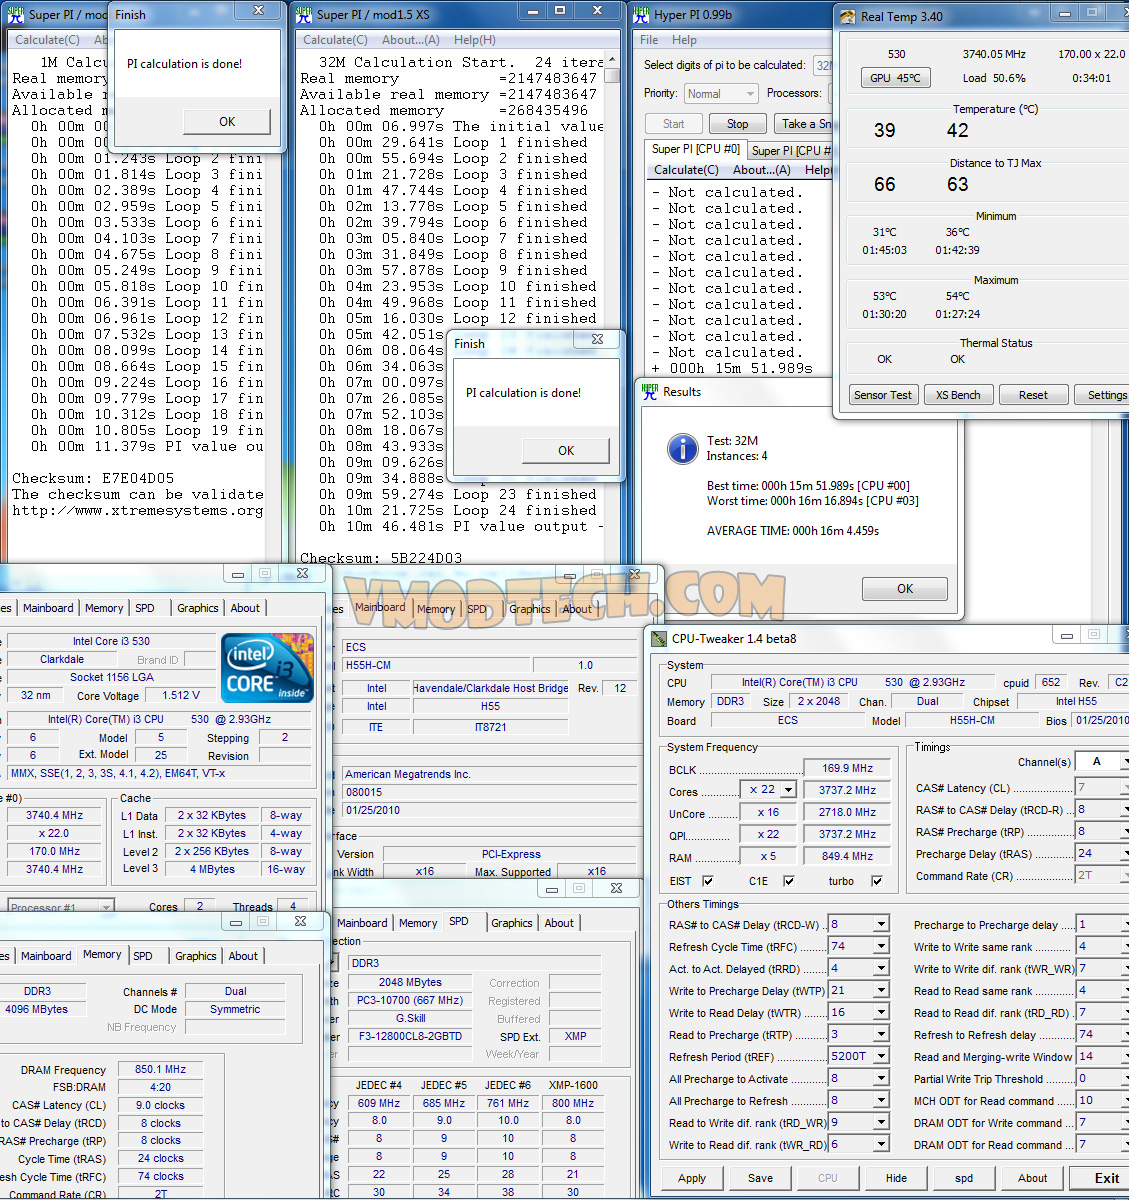Click the spd button in CPU-Tweaker
This screenshot has width=1129, height=1200.
[x=964, y=1178]
